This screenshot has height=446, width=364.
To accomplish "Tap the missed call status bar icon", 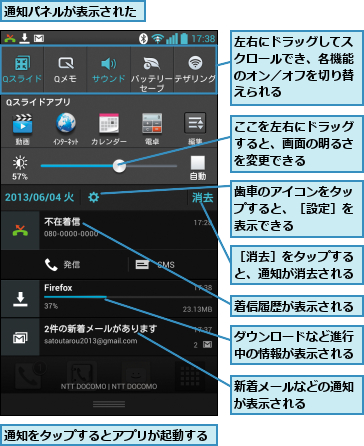I will 10,39.
